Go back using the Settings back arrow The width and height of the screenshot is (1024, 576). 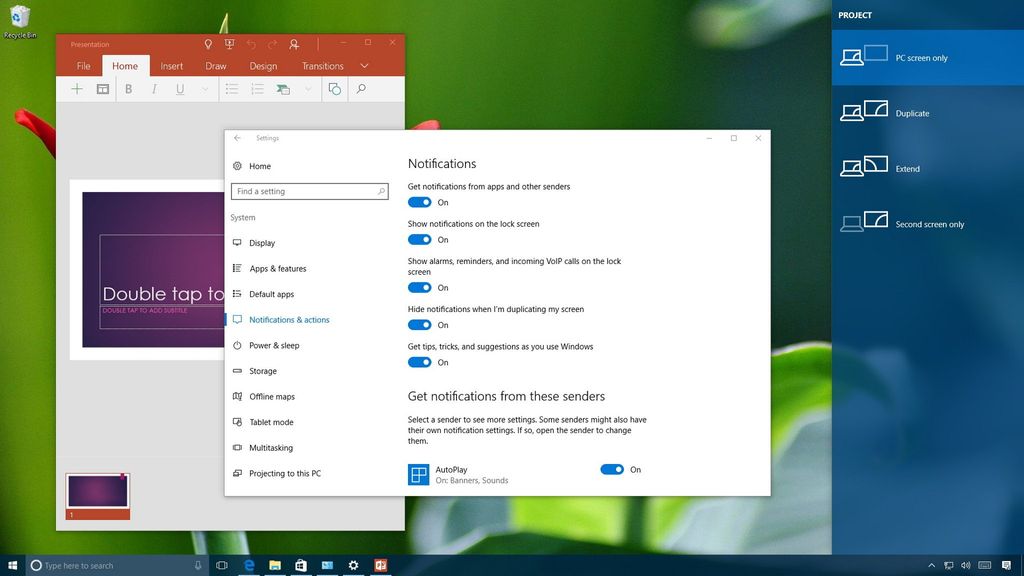click(237, 138)
